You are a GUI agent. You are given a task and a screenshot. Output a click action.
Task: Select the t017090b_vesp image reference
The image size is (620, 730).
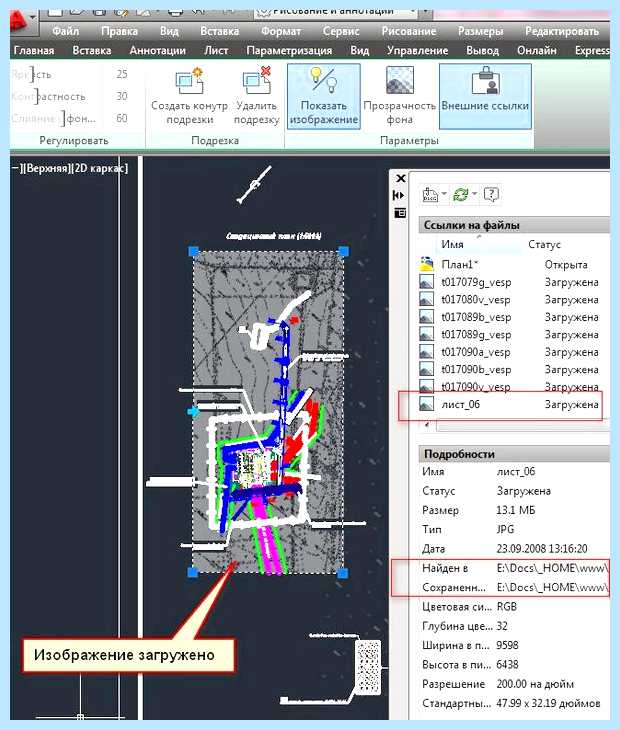point(514,370)
